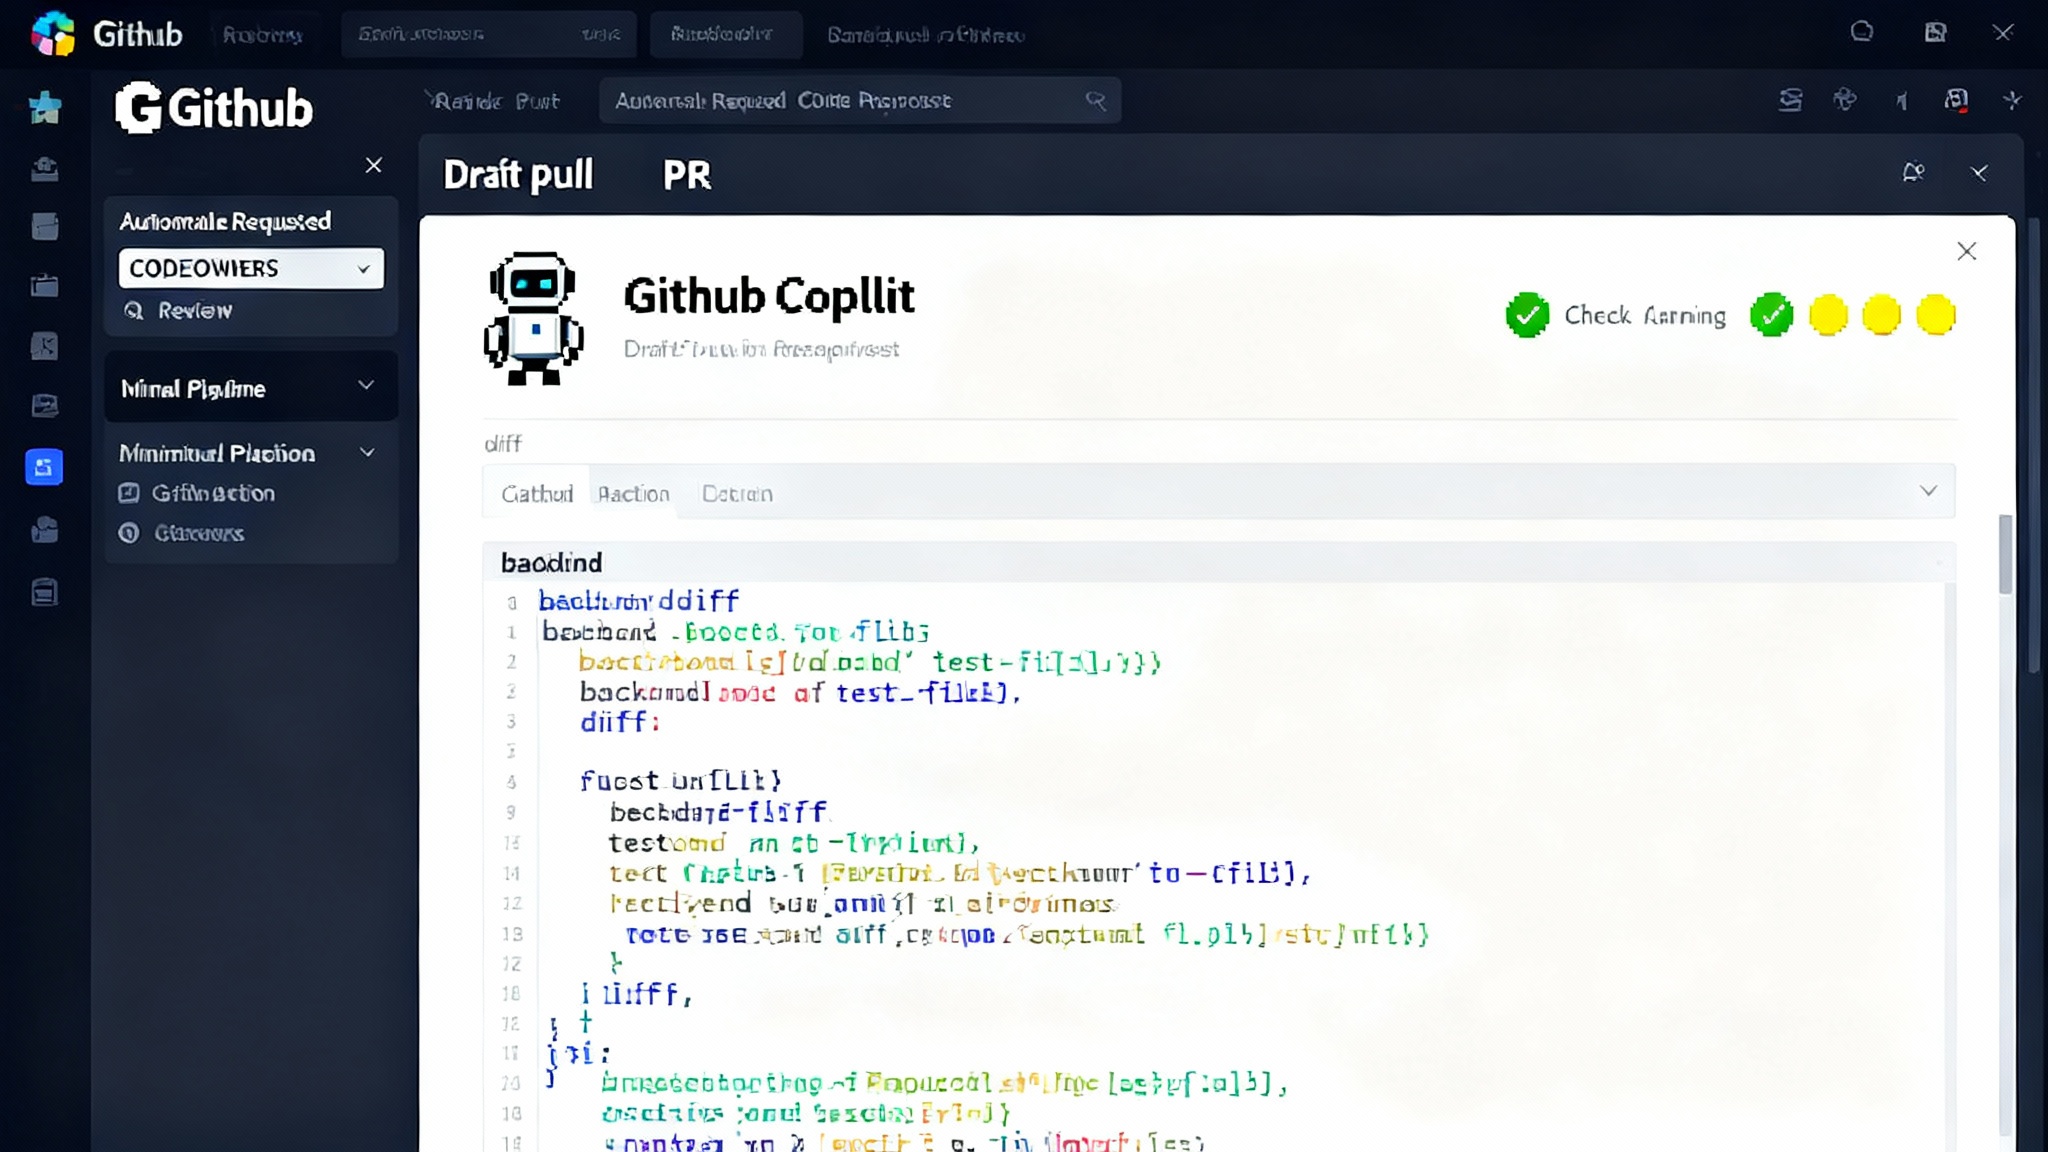Toggle the last yellow status circle

click(1934, 314)
